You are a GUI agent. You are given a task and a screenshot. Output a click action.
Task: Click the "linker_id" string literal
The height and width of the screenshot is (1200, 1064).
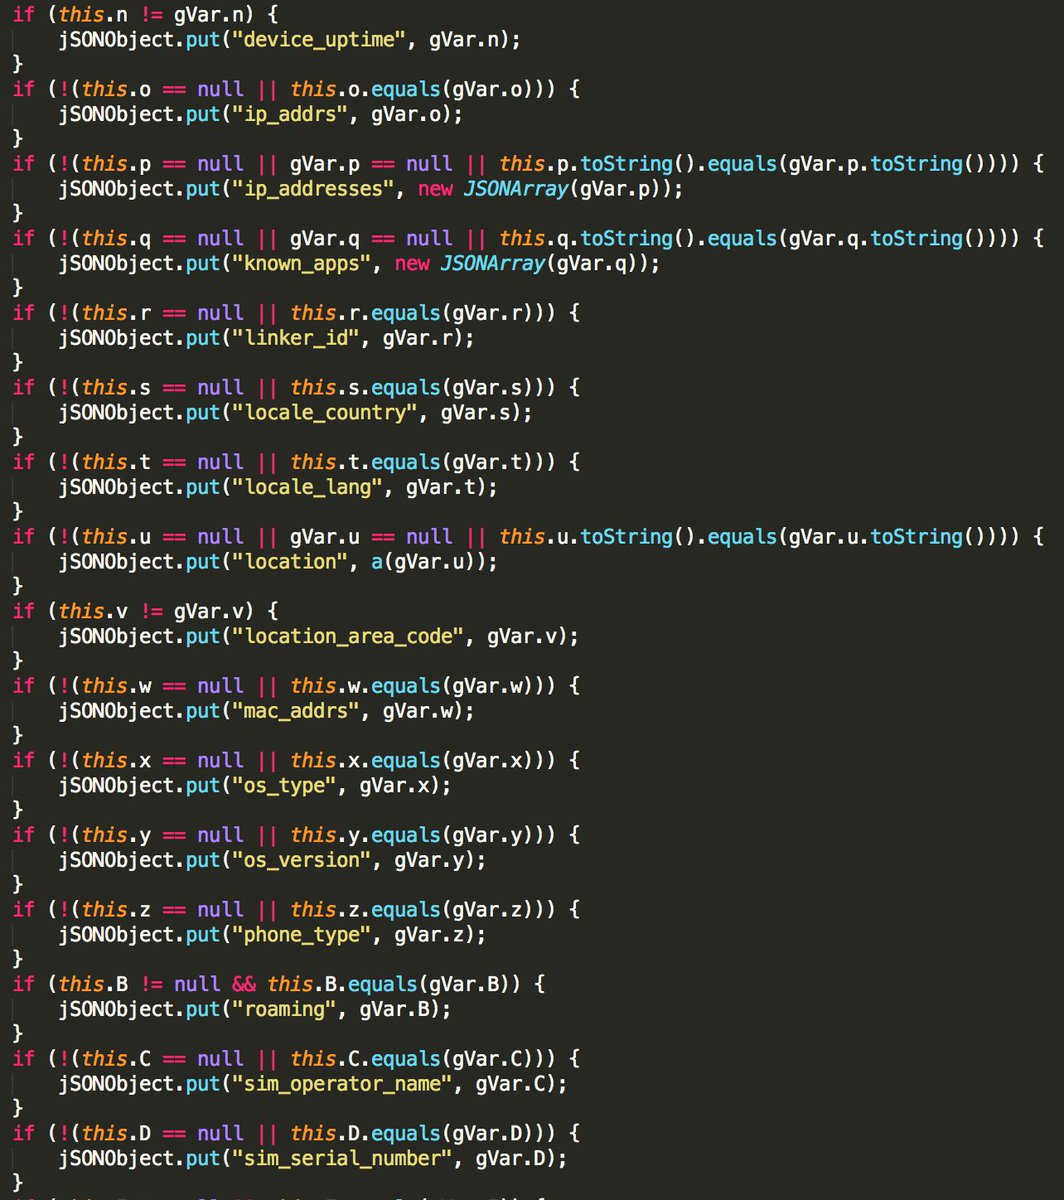pyautogui.click(x=296, y=338)
